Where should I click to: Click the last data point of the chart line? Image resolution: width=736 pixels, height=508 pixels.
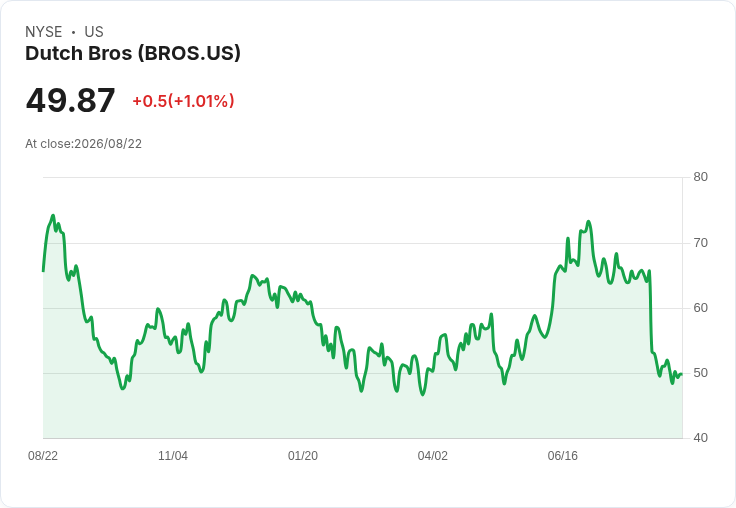(682, 374)
